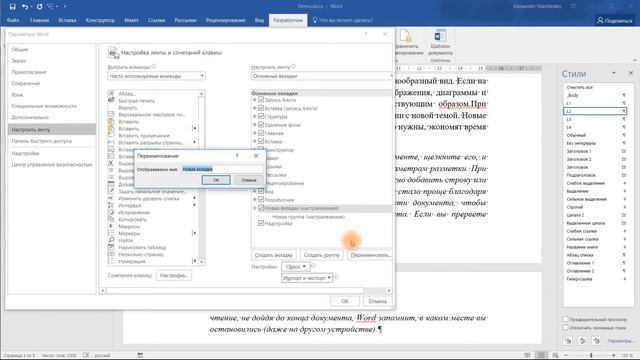
Task: Toggle the «Запись блога» checkbox
Action: click(x=261, y=100)
